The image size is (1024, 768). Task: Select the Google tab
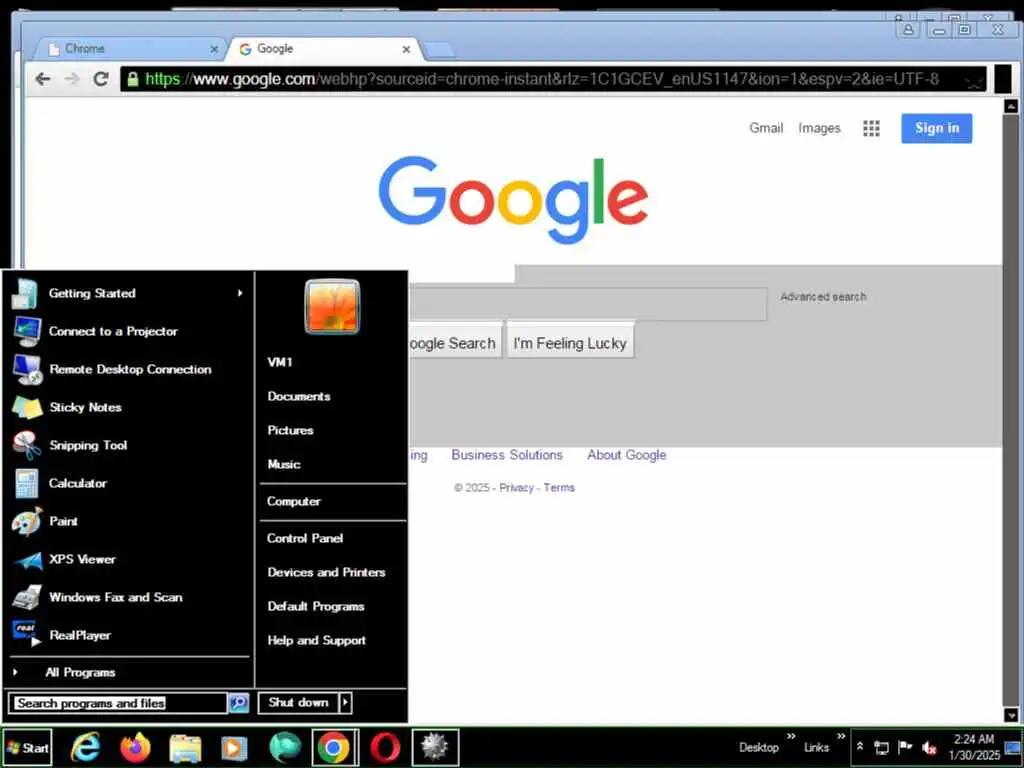click(x=320, y=49)
